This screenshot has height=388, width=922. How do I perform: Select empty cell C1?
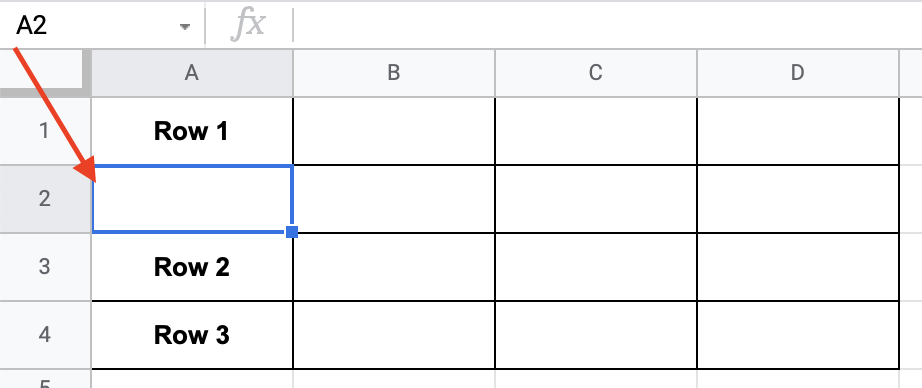(596, 131)
